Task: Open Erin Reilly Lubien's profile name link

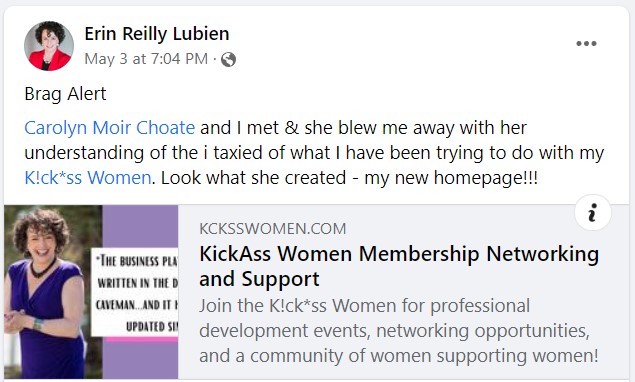Action: click(157, 34)
